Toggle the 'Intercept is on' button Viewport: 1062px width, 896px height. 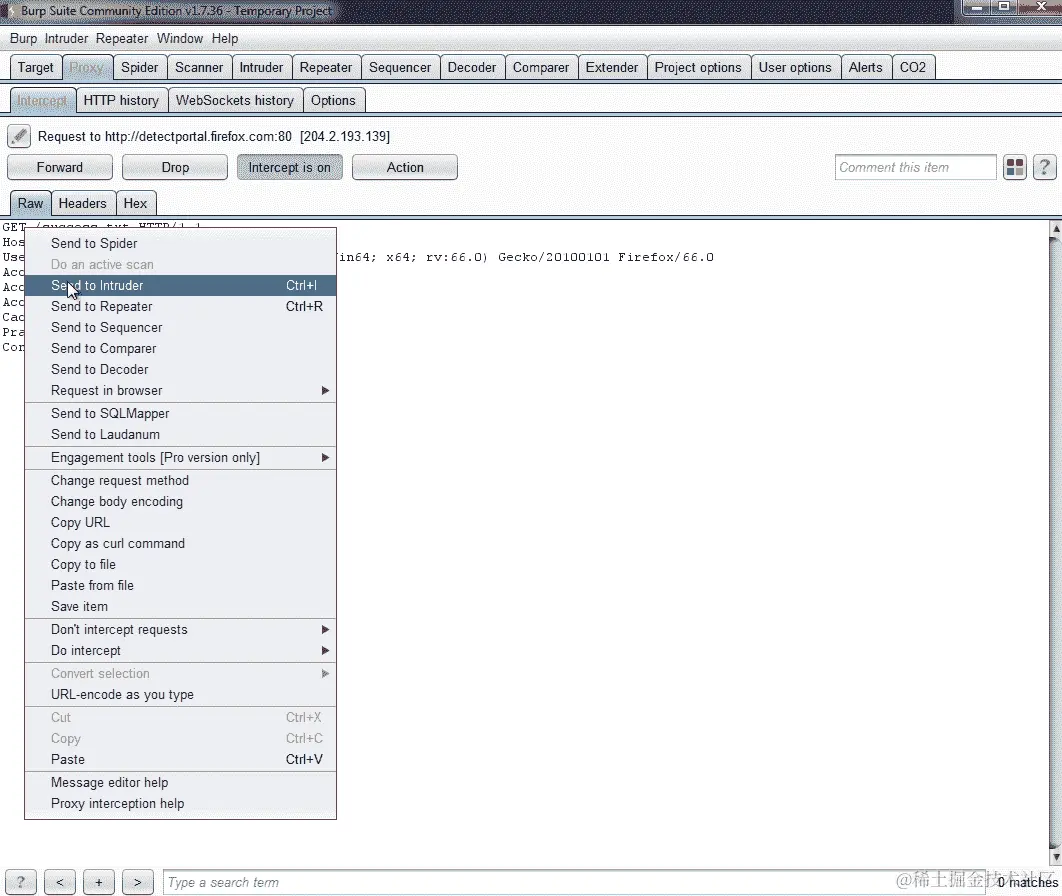coord(289,167)
